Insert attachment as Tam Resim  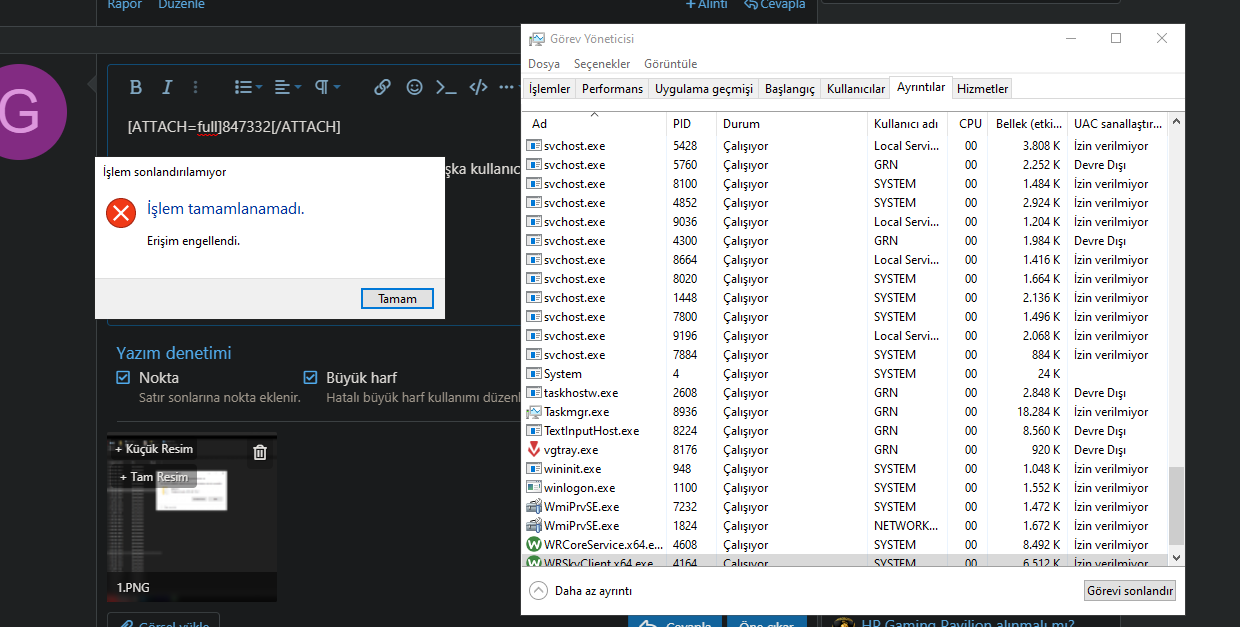(x=153, y=477)
